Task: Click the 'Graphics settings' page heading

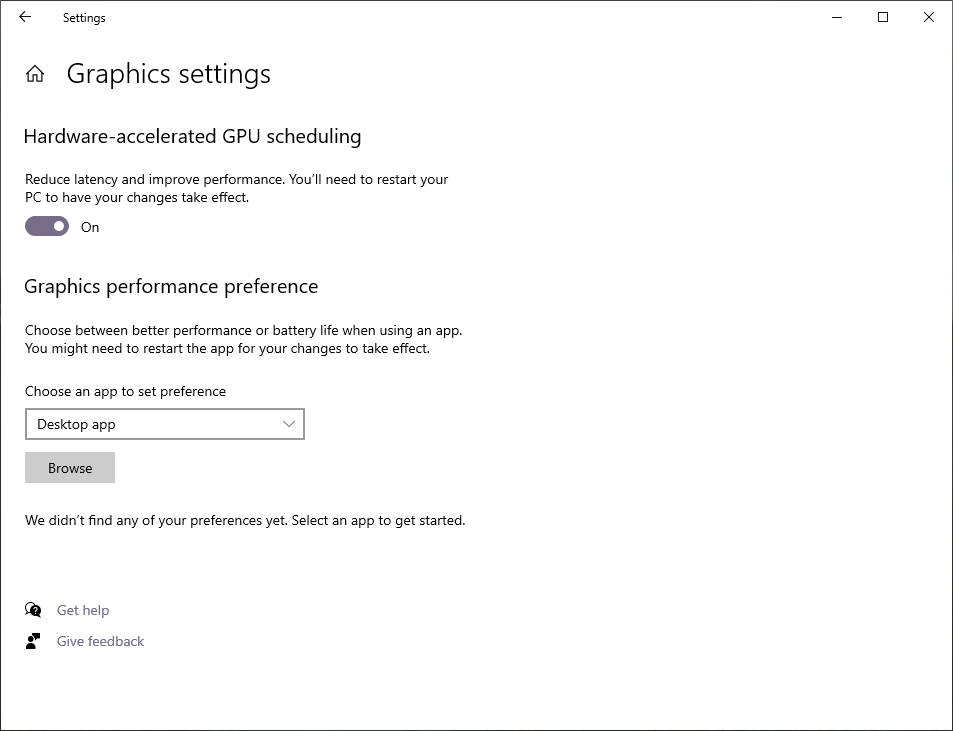Action: pos(168,74)
